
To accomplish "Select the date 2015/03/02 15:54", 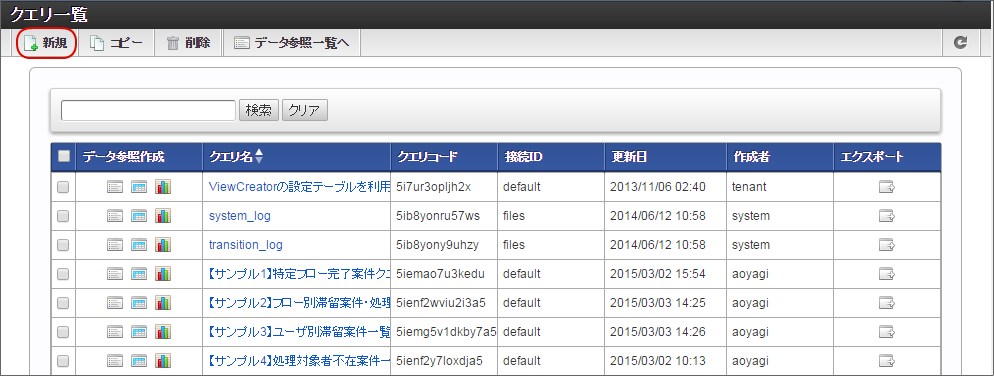I will (x=657, y=274).
